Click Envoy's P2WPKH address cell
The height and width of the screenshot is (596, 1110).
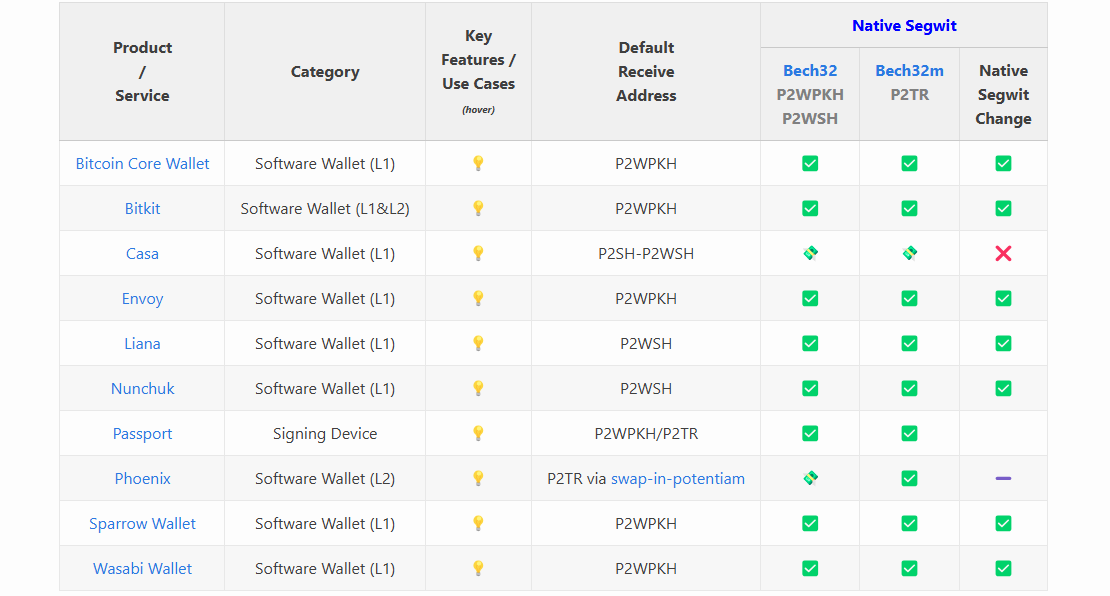pyautogui.click(x=646, y=299)
